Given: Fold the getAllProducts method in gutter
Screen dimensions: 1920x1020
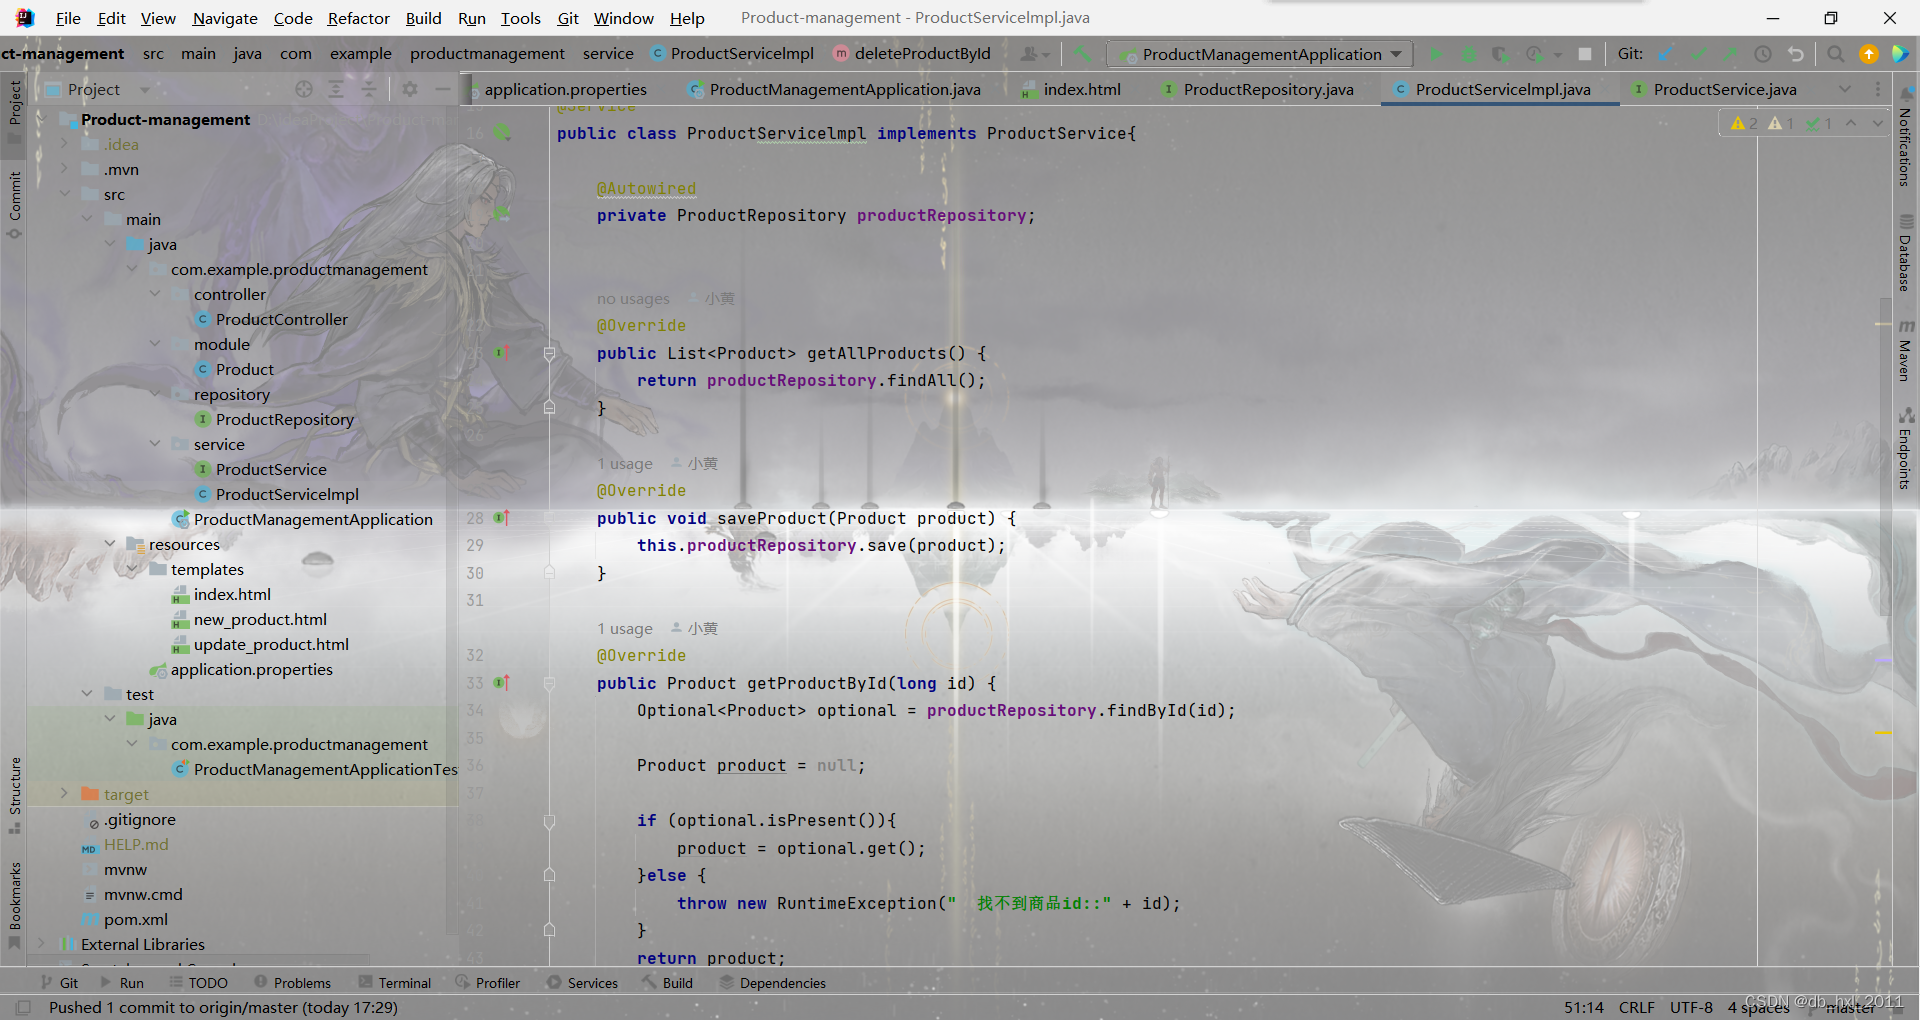Looking at the screenshot, I should (549, 353).
